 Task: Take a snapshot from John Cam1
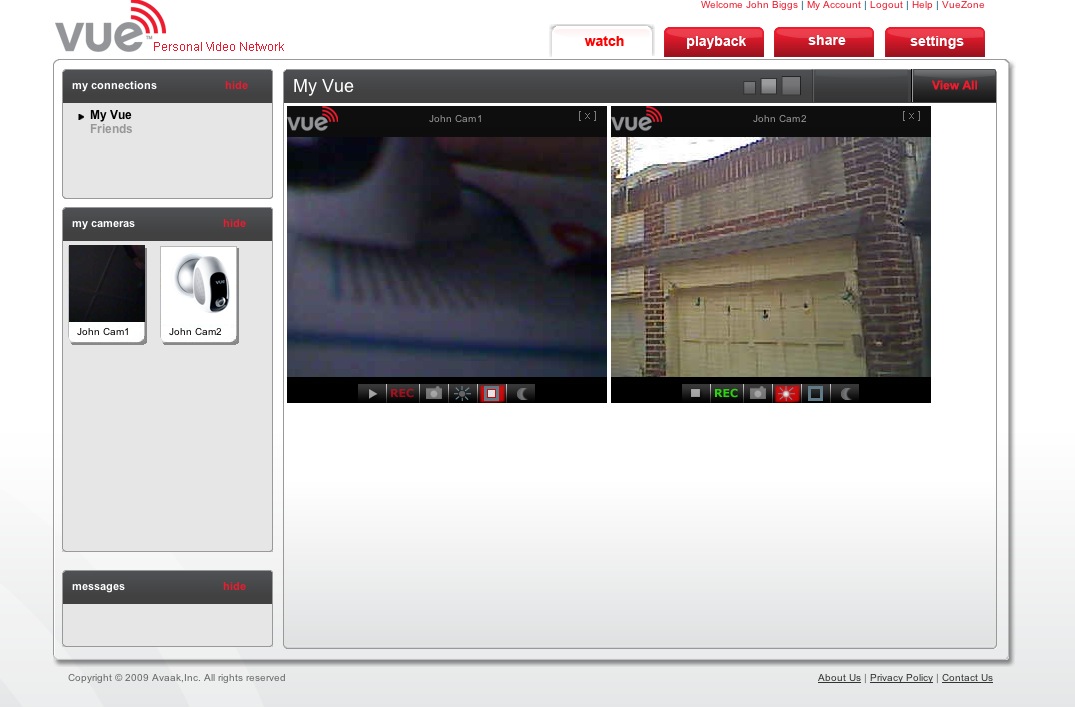[x=433, y=394]
